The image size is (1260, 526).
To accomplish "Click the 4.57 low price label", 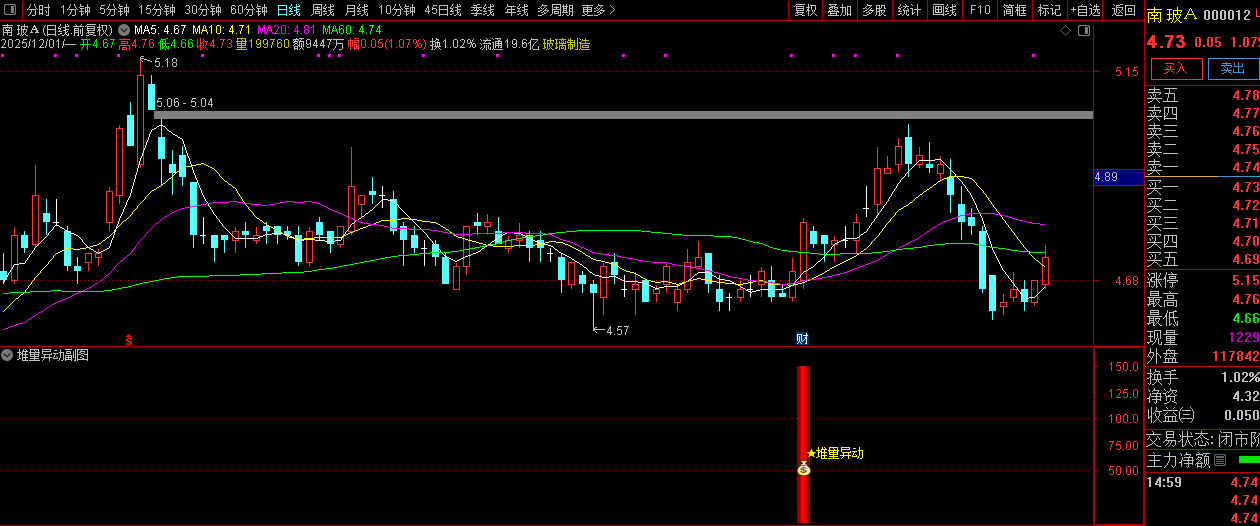I will (619, 330).
